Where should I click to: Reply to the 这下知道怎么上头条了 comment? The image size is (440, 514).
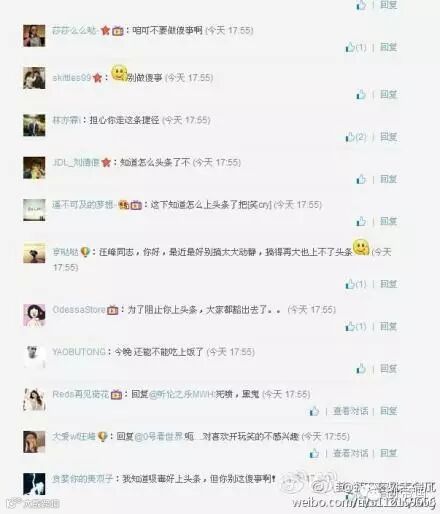[x=388, y=221]
